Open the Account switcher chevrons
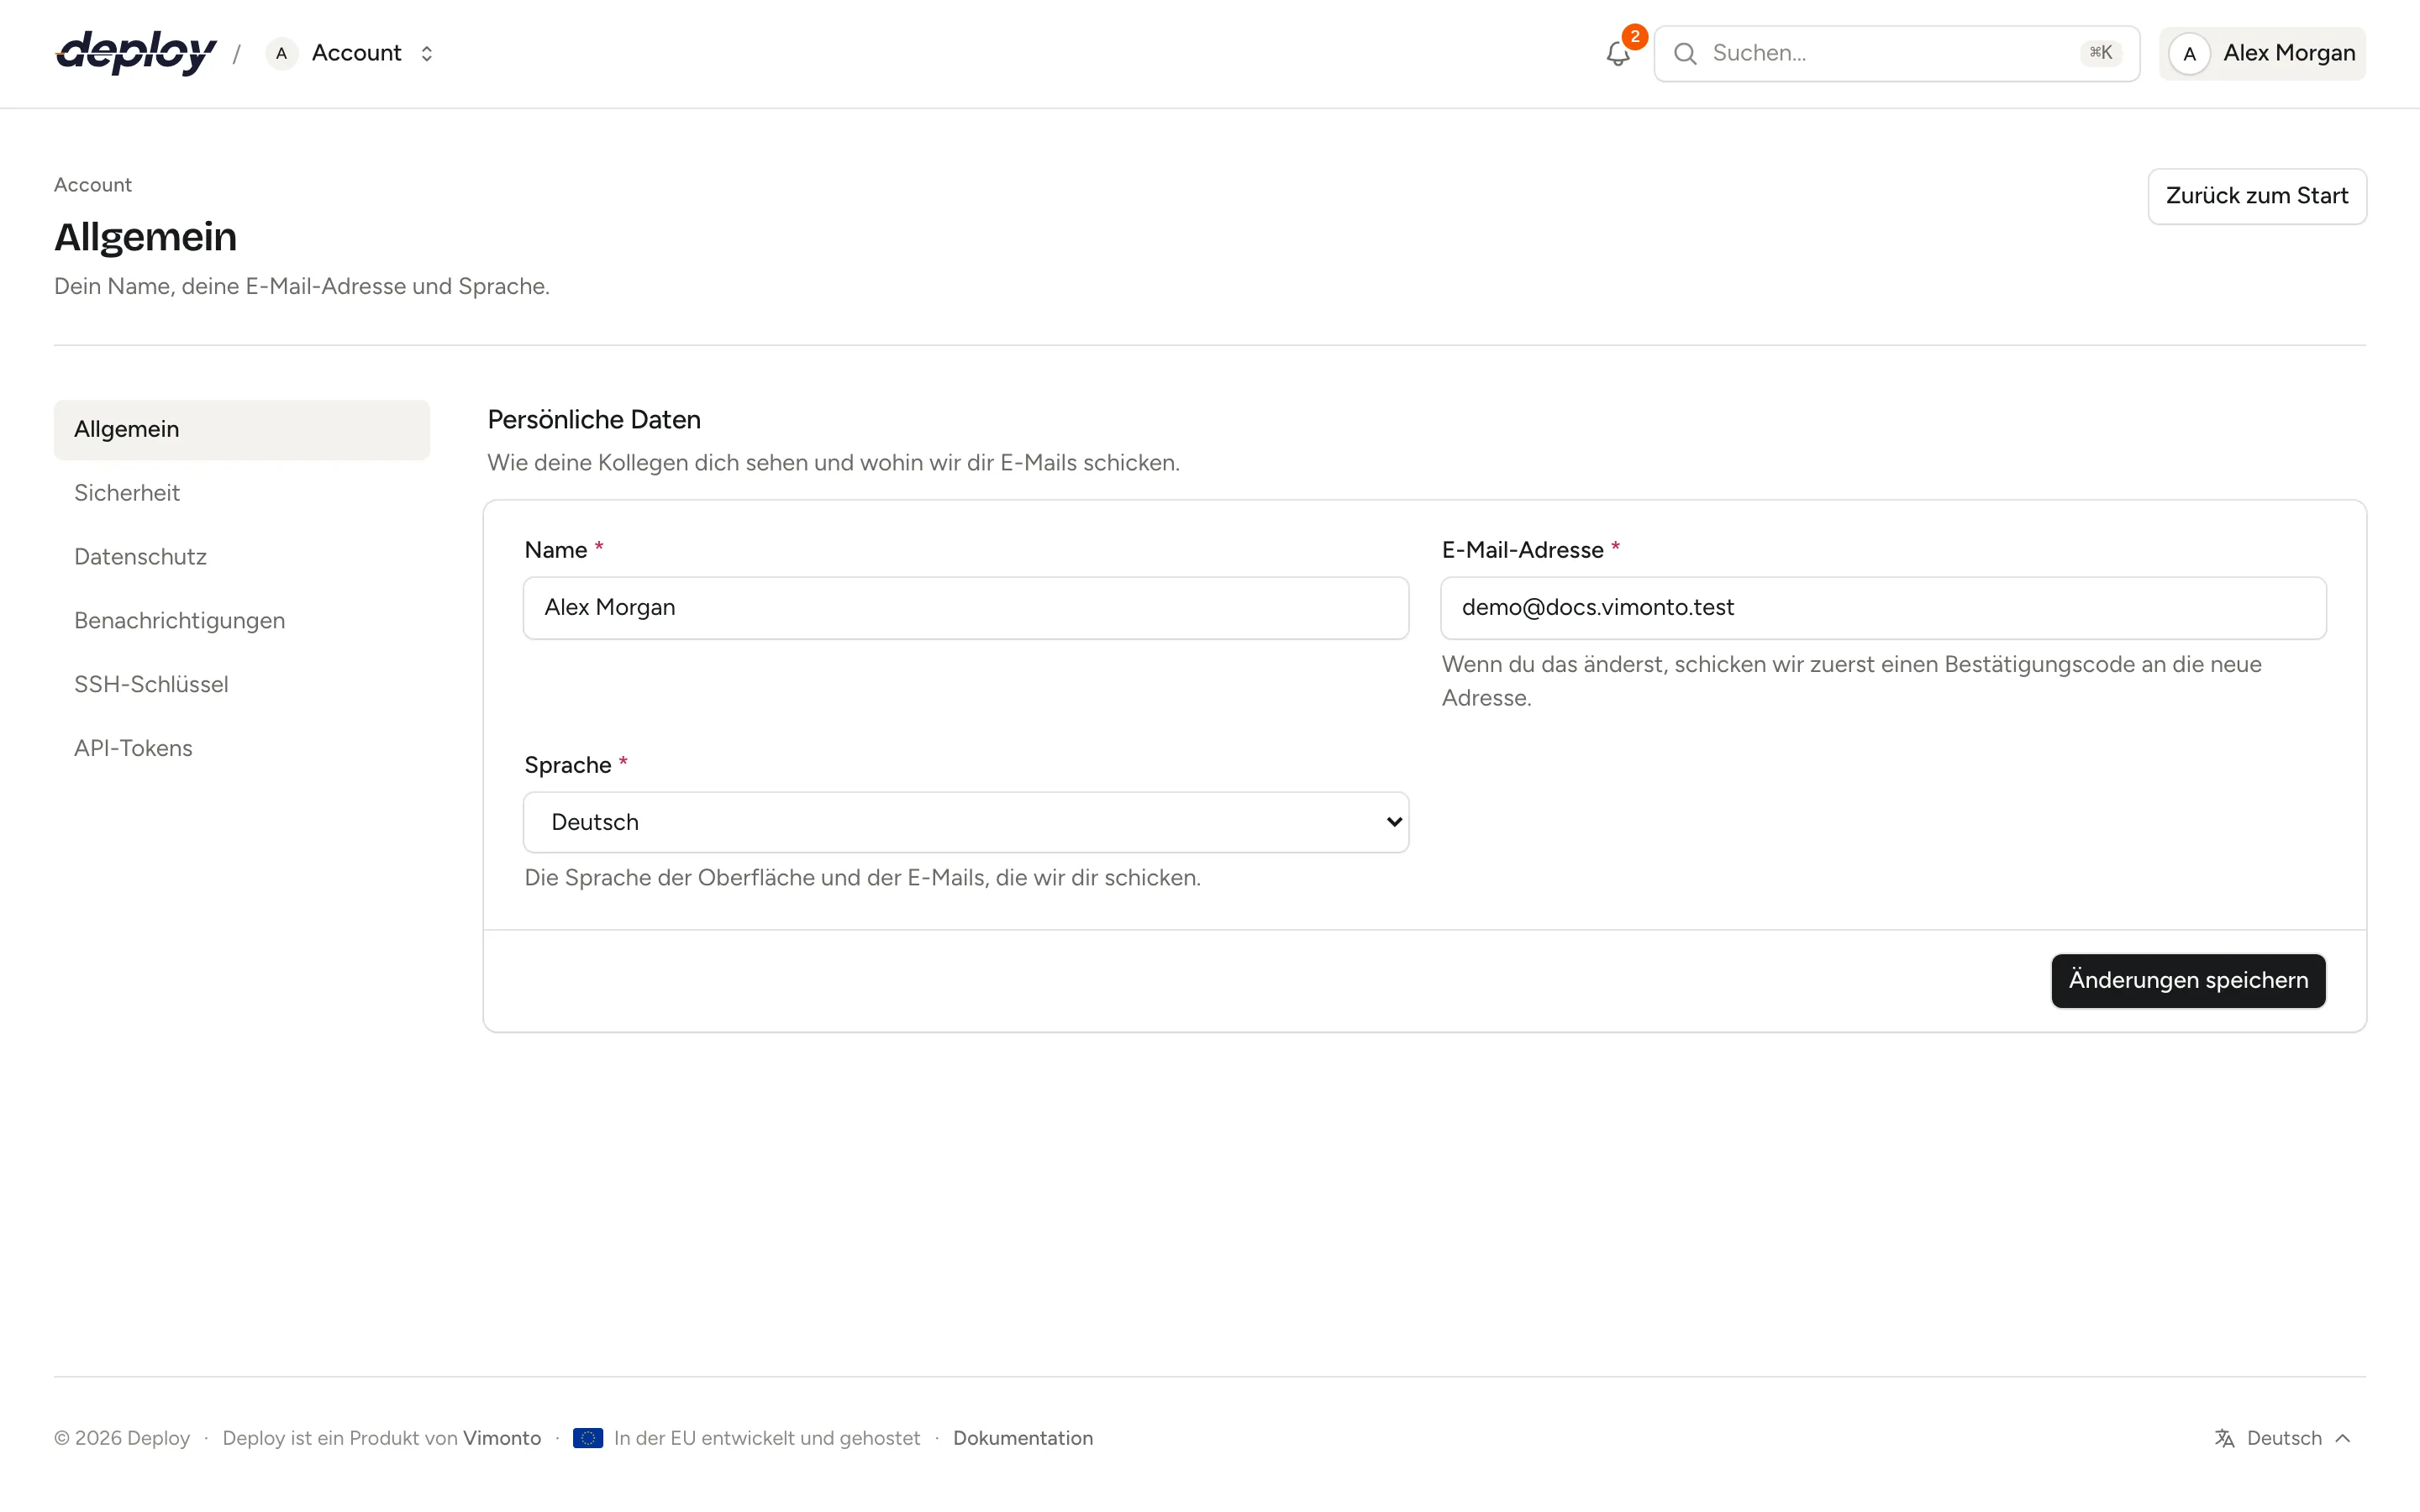This screenshot has height=1512, width=2420. pyautogui.click(x=427, y=54)
